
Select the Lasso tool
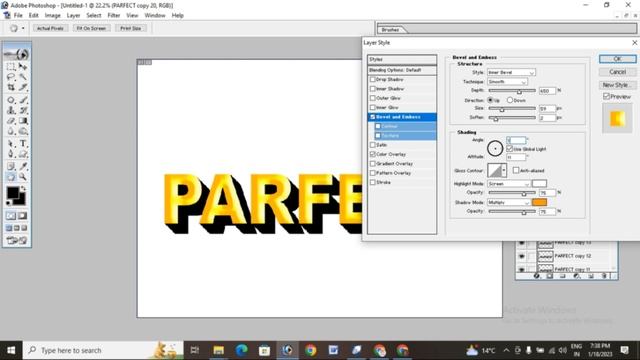pos(11,77)
